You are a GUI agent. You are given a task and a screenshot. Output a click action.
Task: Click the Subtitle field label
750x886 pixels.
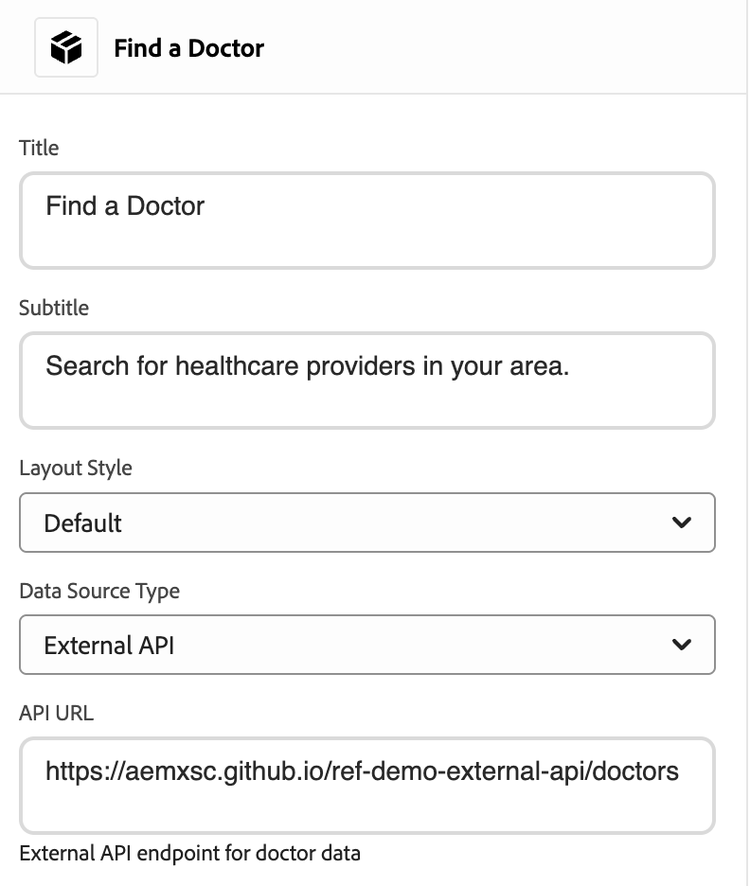point(54,308)
